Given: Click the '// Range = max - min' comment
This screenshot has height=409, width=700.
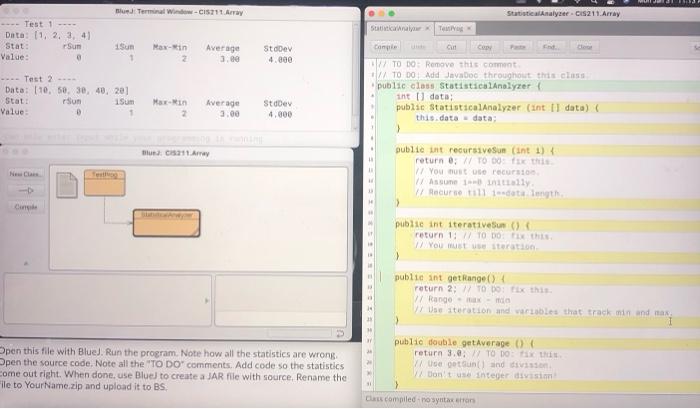Looking at the screenshot, I should [x=462, y=300].
